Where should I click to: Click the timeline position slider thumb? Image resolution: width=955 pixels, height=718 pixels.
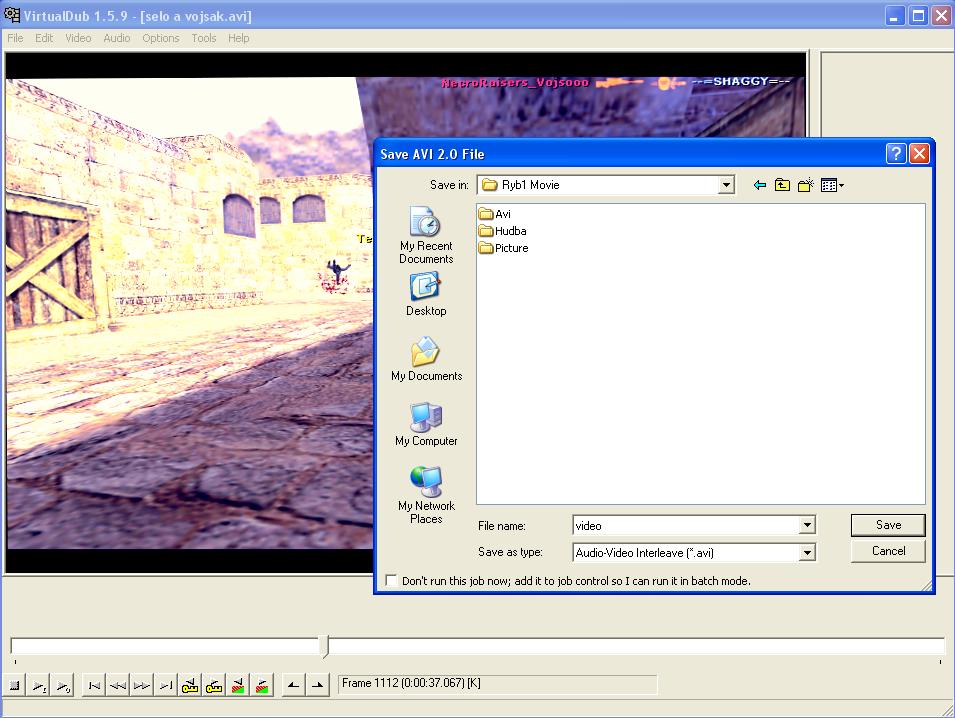pos(325,646)
